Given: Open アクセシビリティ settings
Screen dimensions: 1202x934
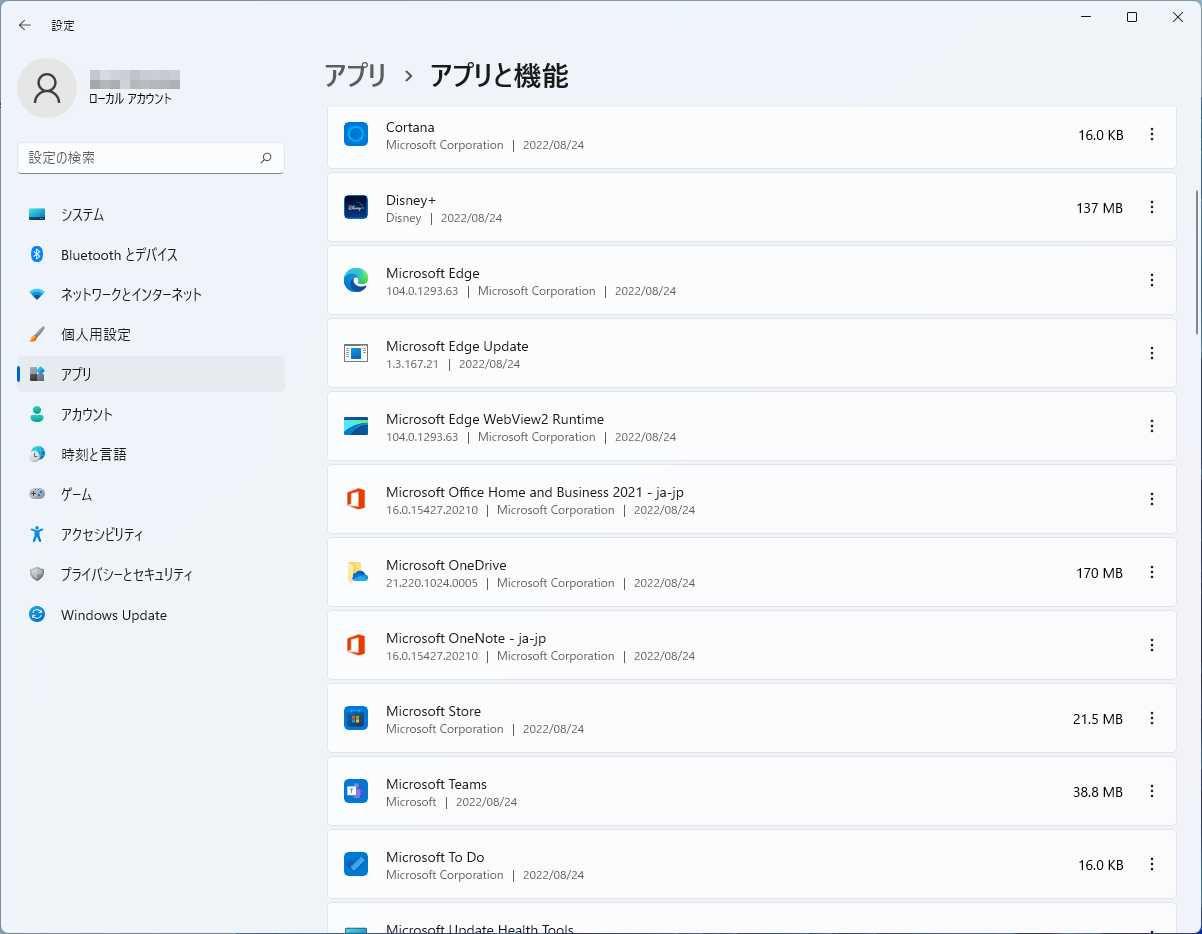Looking at the screenshot, I should coord(151,534).
